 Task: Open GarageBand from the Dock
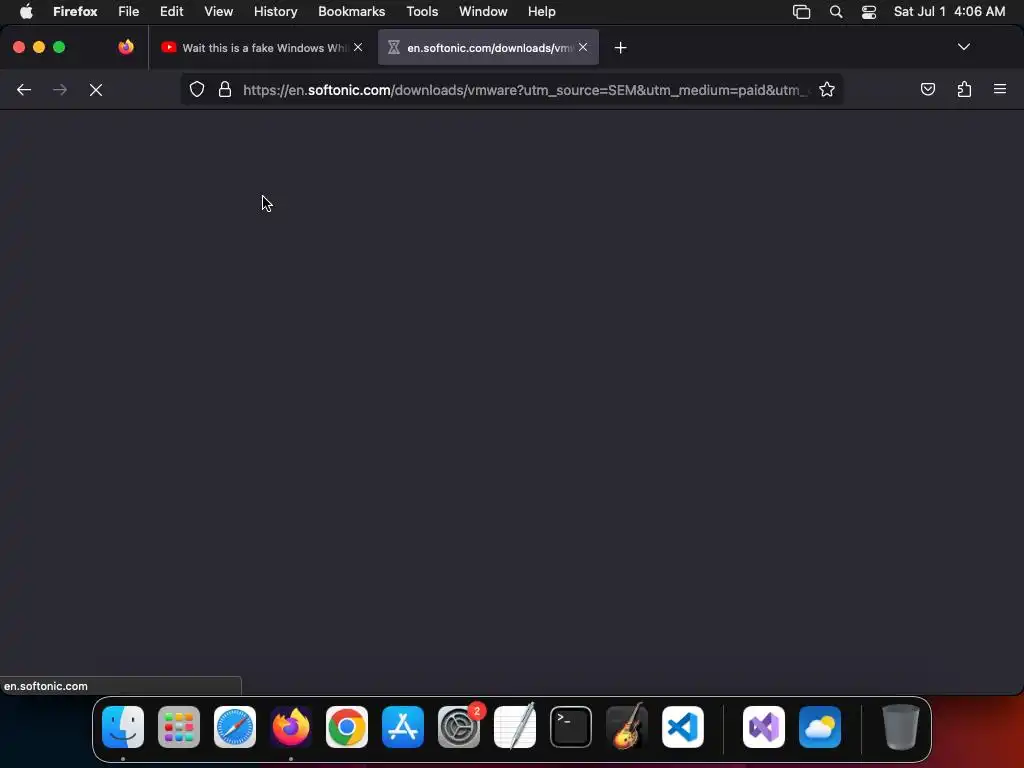[x=627, y=727]
